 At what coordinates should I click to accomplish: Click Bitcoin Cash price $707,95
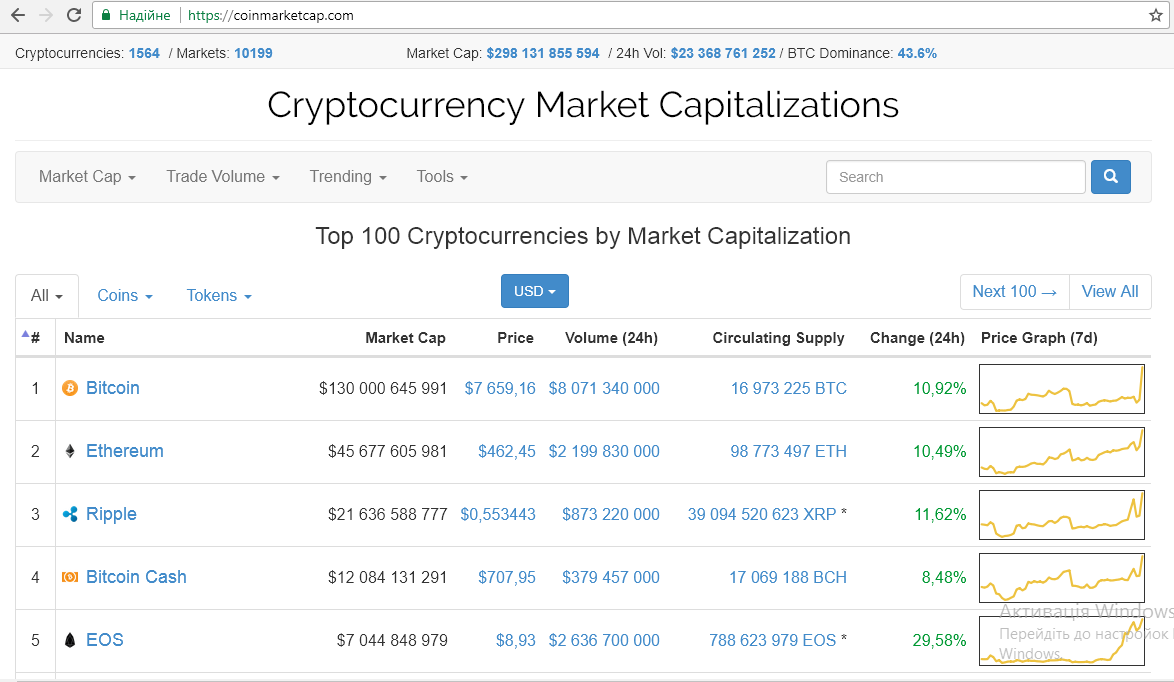coord(507,577)
